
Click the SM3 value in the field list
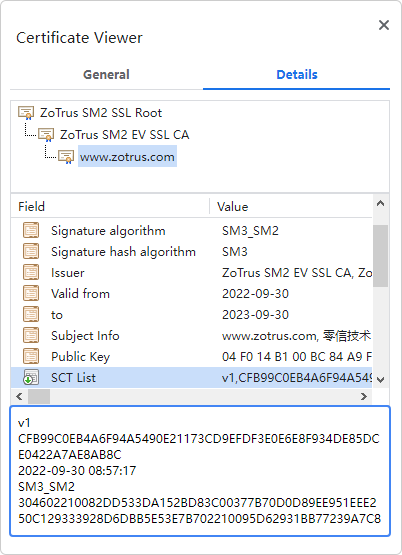click(235, 252)
